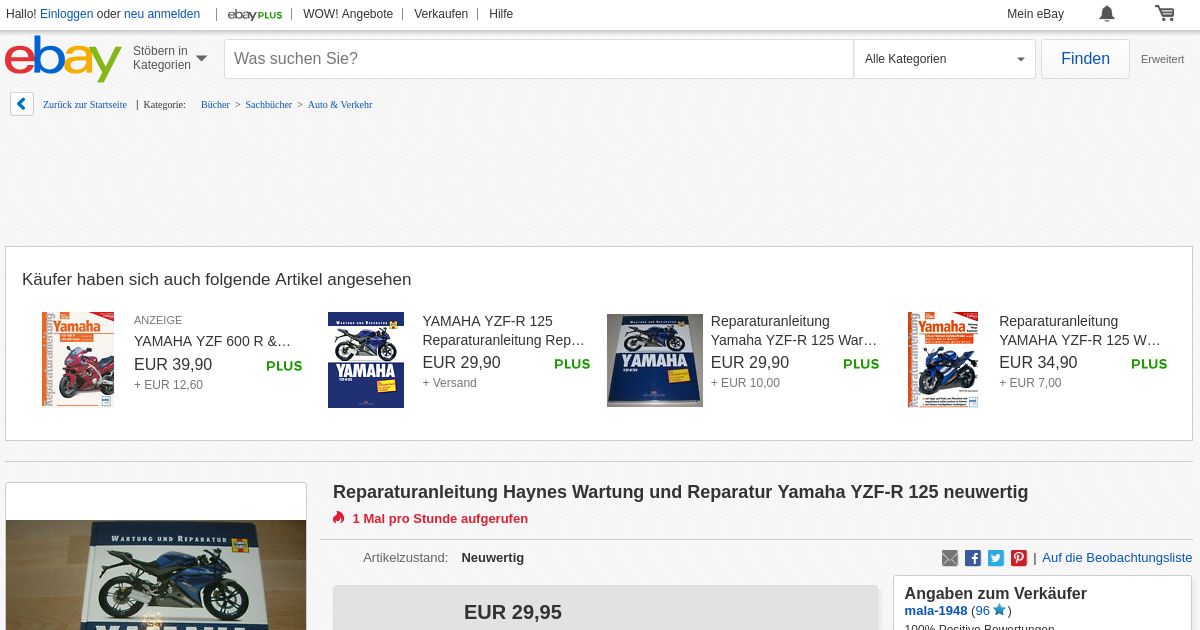Share the item on Twitter
1200x630 pixels.
point(996,558)
